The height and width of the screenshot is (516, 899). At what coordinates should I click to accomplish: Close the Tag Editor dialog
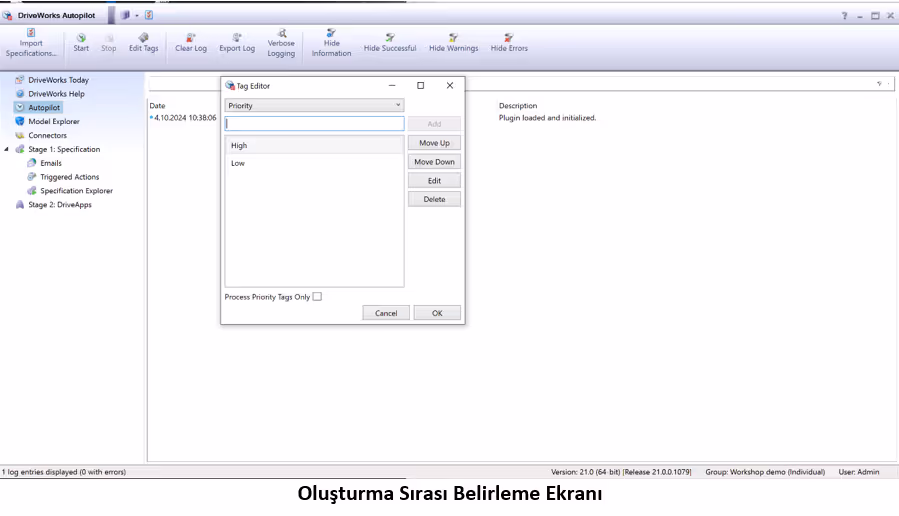click(x=450, y=85)
